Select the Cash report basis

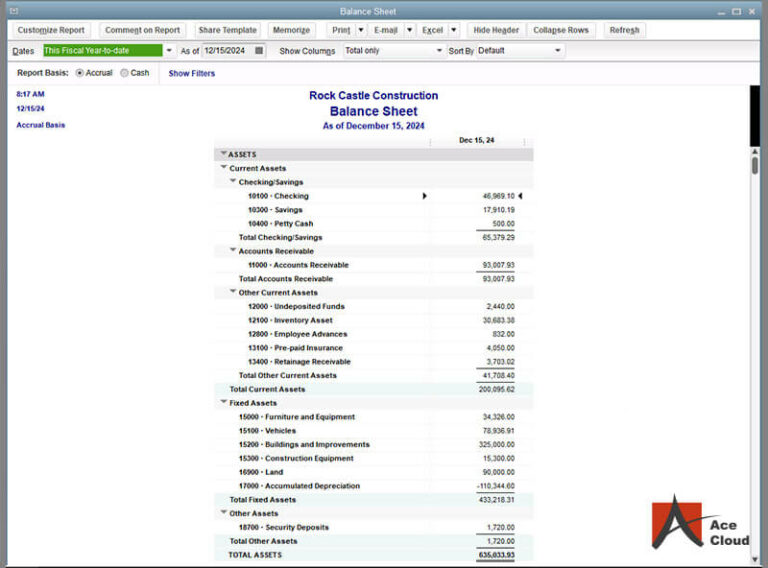click(124, 73)
